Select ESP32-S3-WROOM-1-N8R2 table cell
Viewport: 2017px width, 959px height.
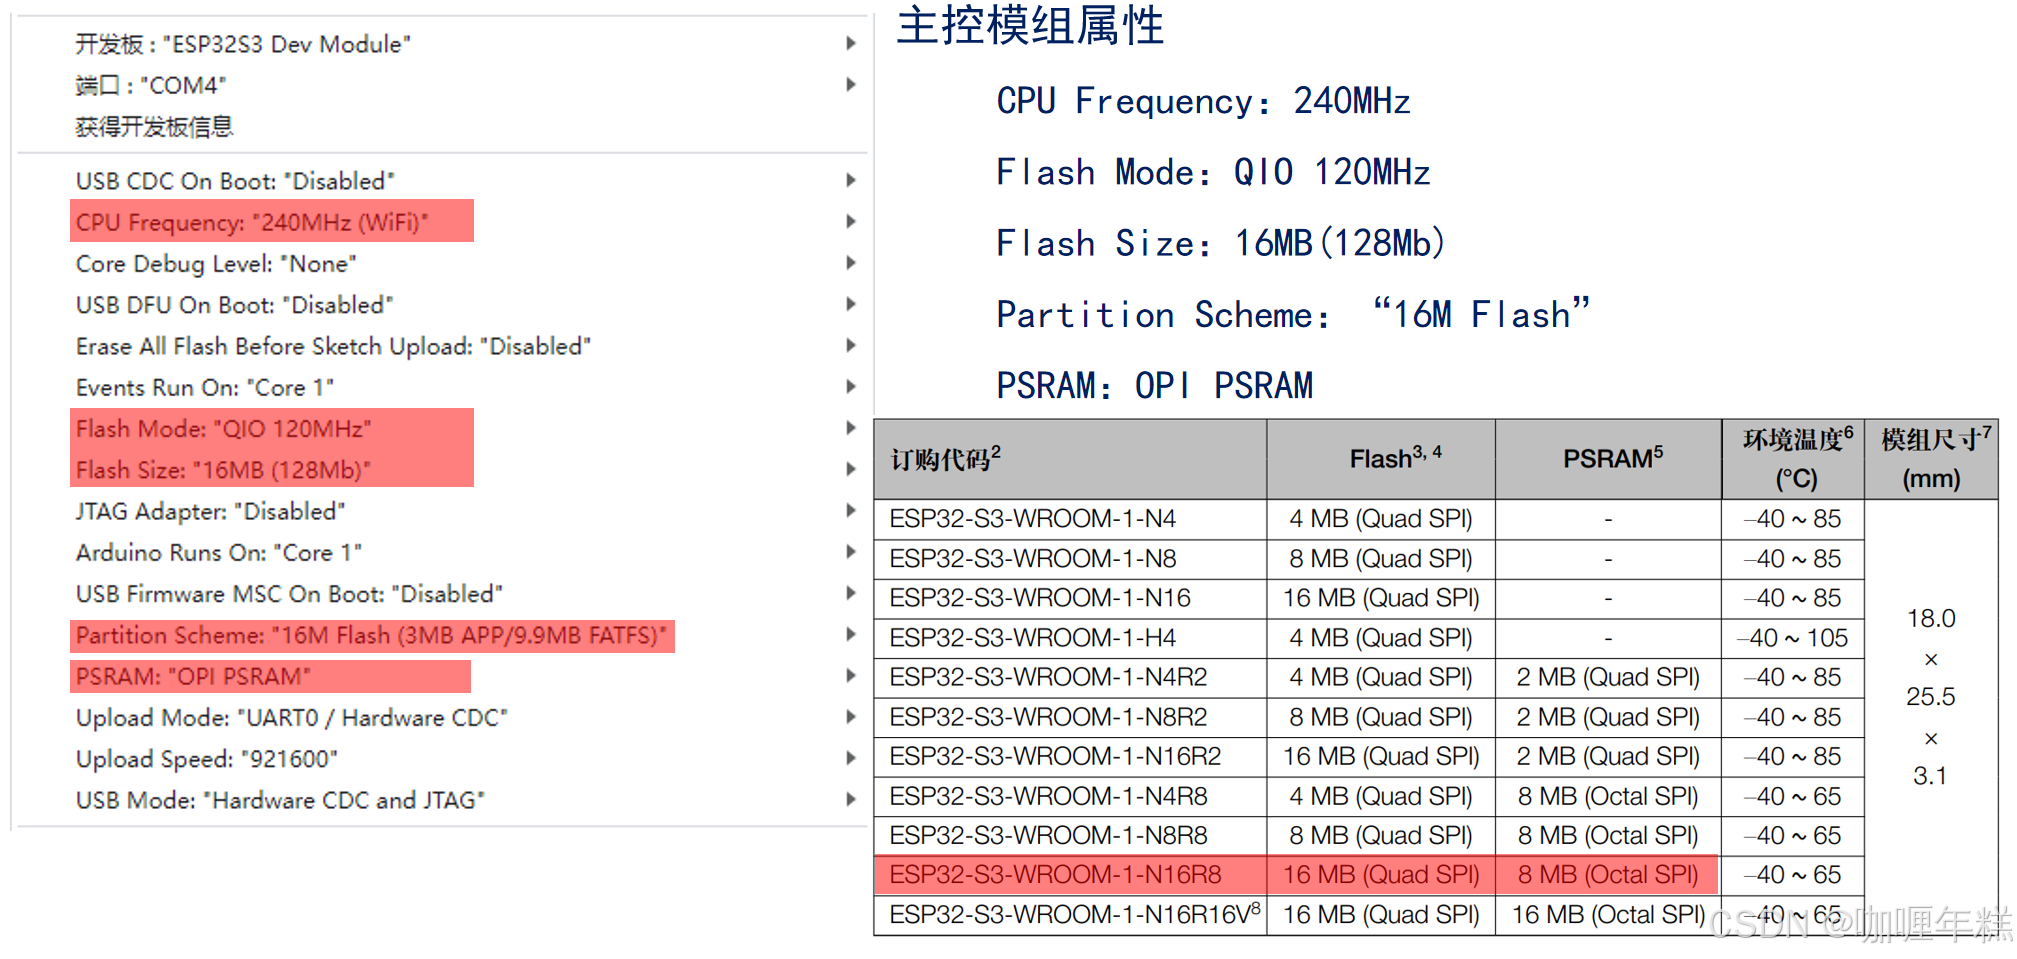(x=1070, y=717)
